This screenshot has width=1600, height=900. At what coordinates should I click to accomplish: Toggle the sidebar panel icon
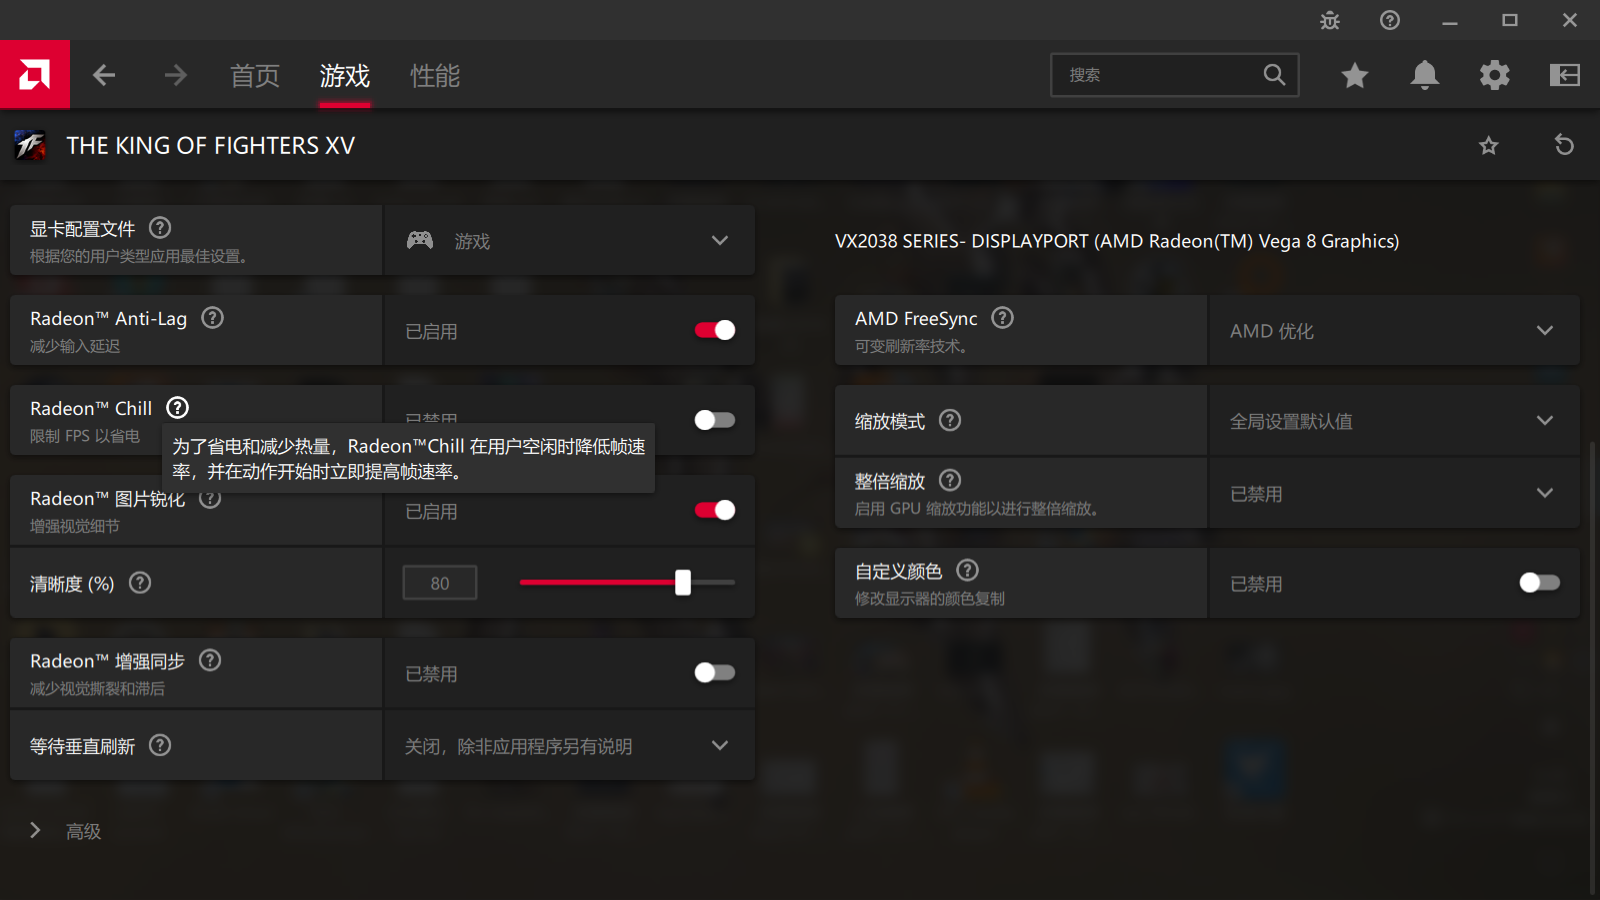(1565, 75)
